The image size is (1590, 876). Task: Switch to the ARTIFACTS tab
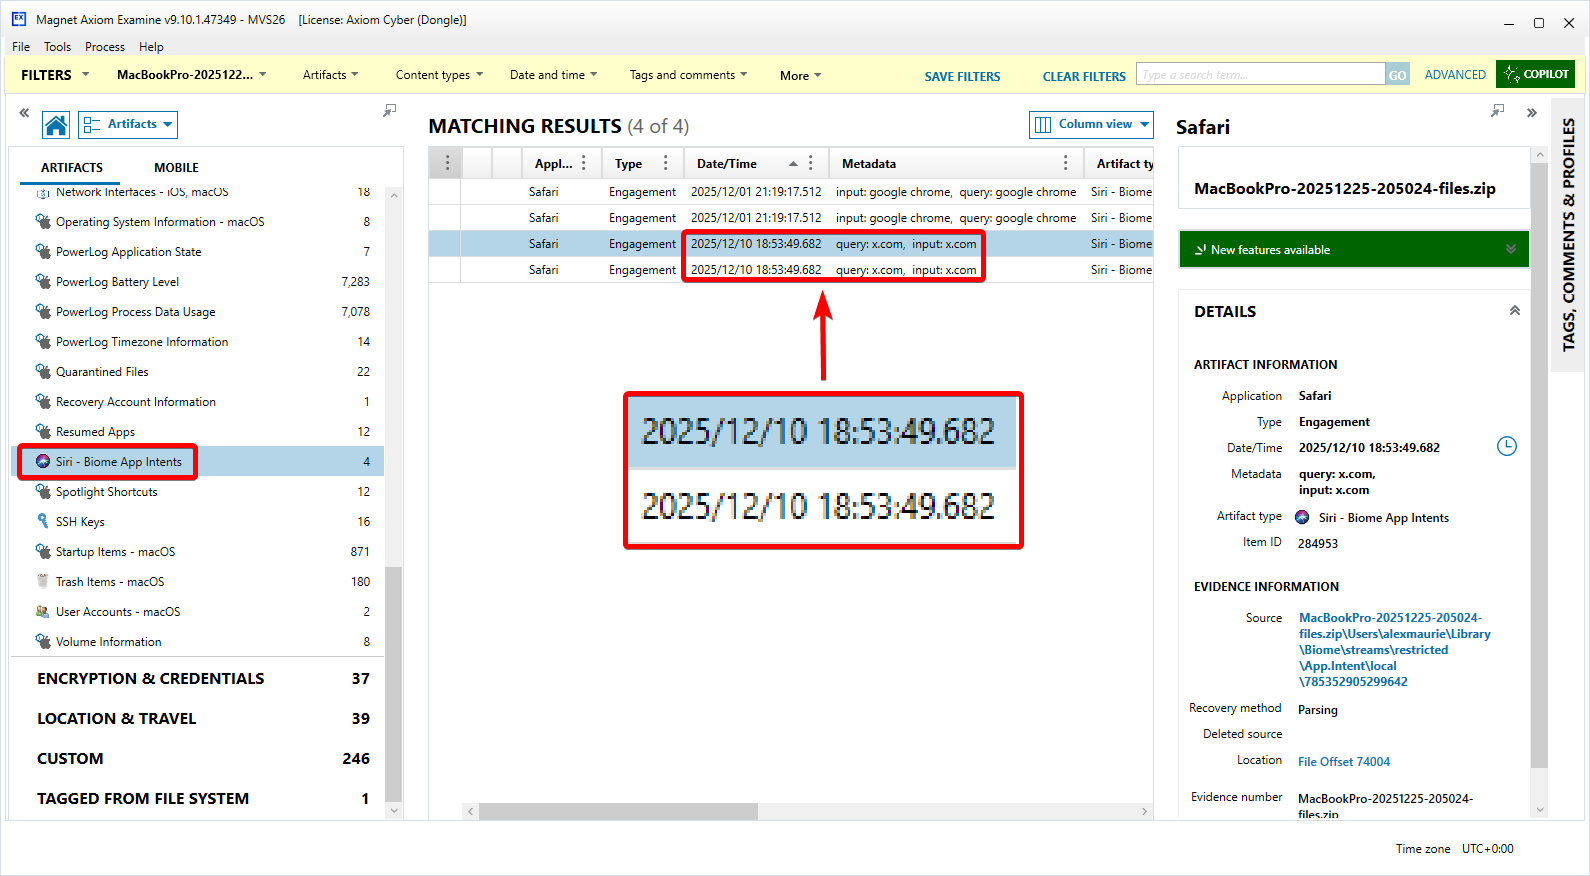click(x=72, y=168)
